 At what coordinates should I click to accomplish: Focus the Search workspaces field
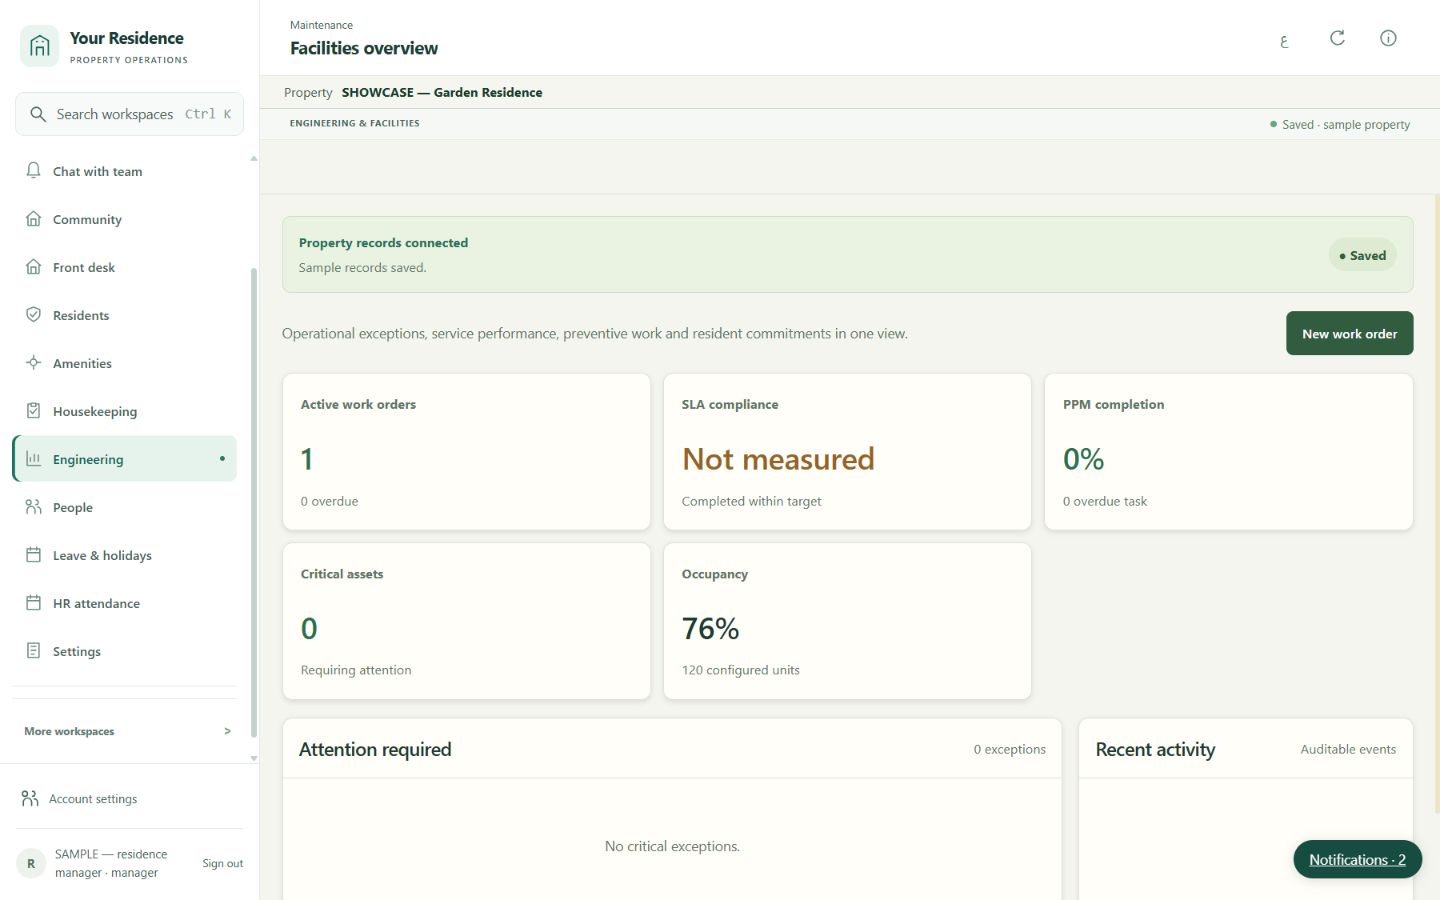pyautogui.click(x=129, y=114)
